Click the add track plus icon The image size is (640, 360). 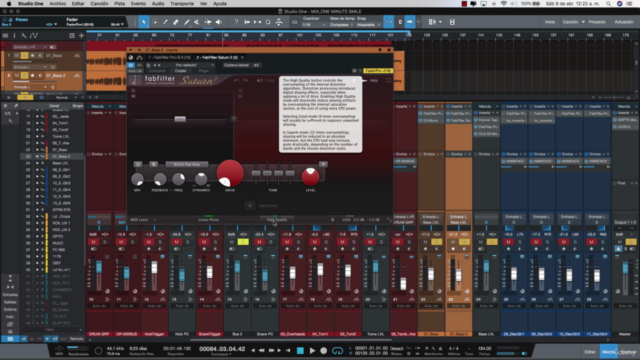pyautogui.click(x=81, y=36)
